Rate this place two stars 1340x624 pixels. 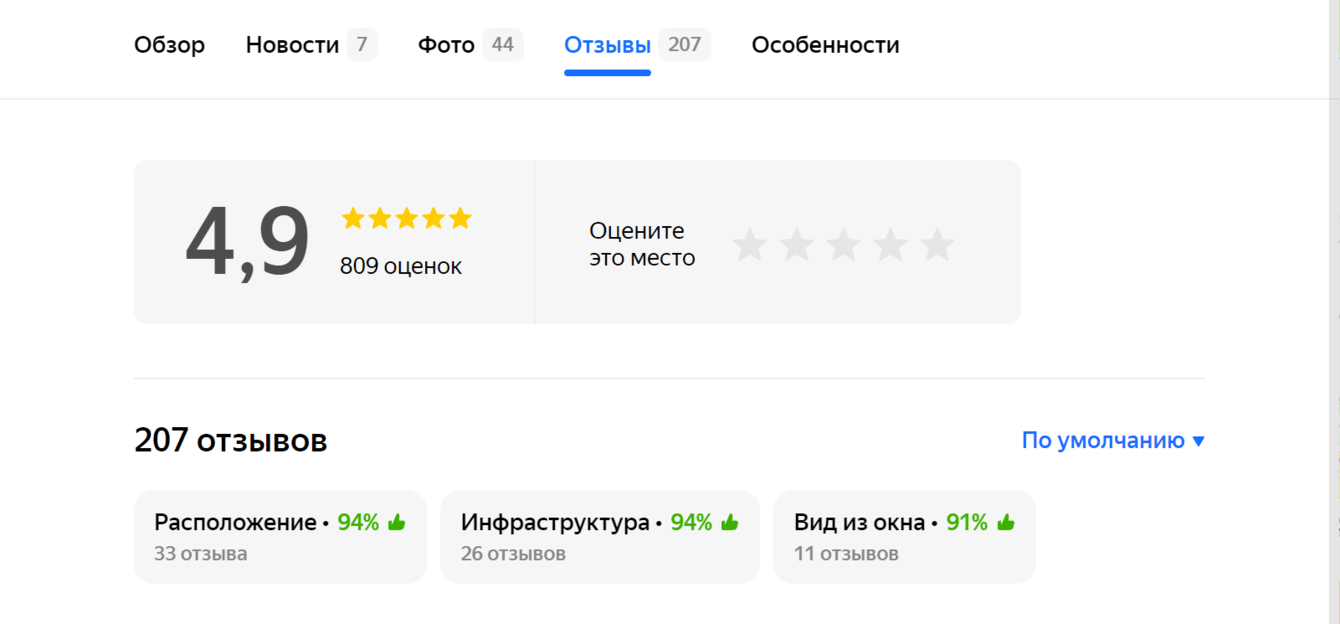(x=797, y=245)
